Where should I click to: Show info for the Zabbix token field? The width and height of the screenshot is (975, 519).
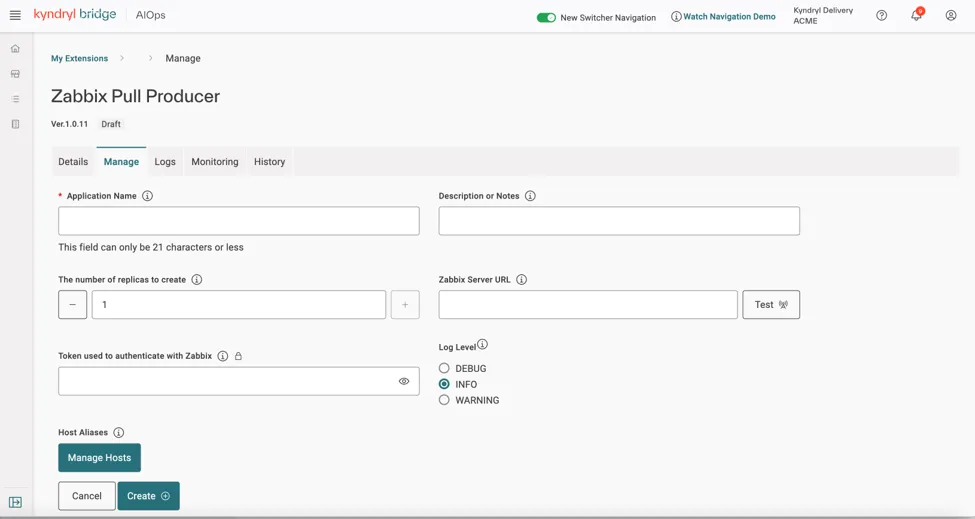click(223, 356)
